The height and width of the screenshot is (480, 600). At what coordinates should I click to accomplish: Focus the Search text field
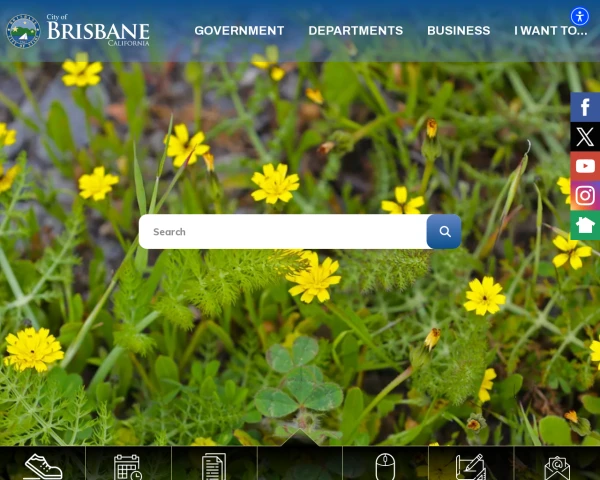click(x=283, y=232)
